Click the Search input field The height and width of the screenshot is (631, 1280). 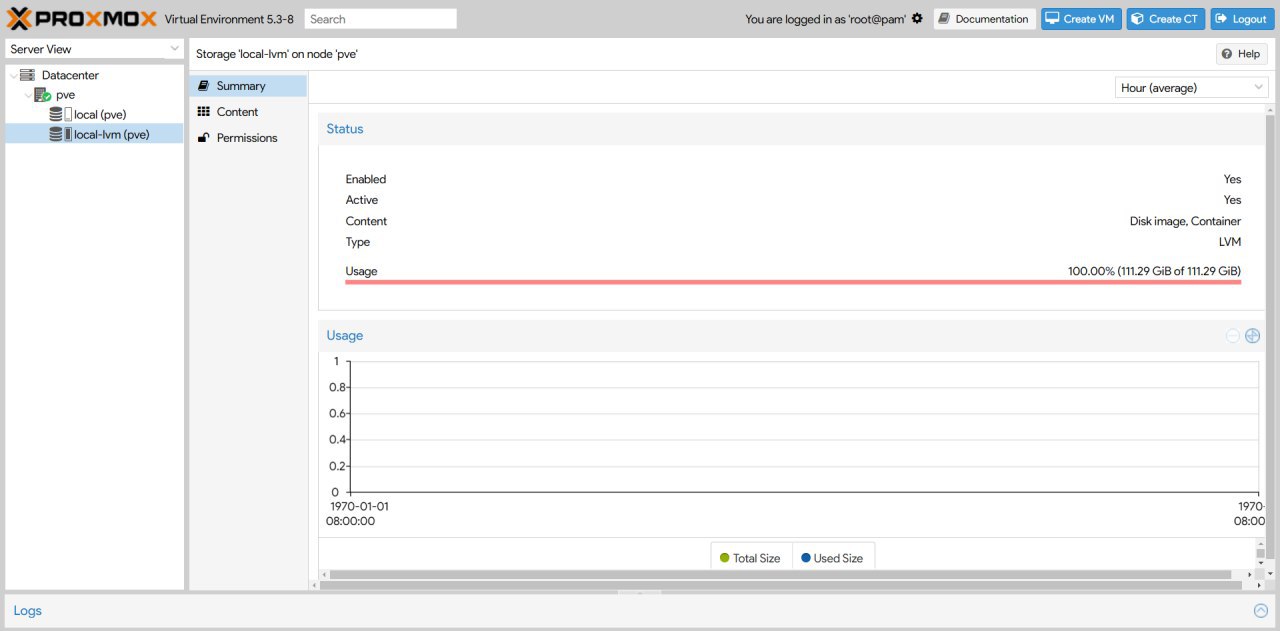point(380,19)
